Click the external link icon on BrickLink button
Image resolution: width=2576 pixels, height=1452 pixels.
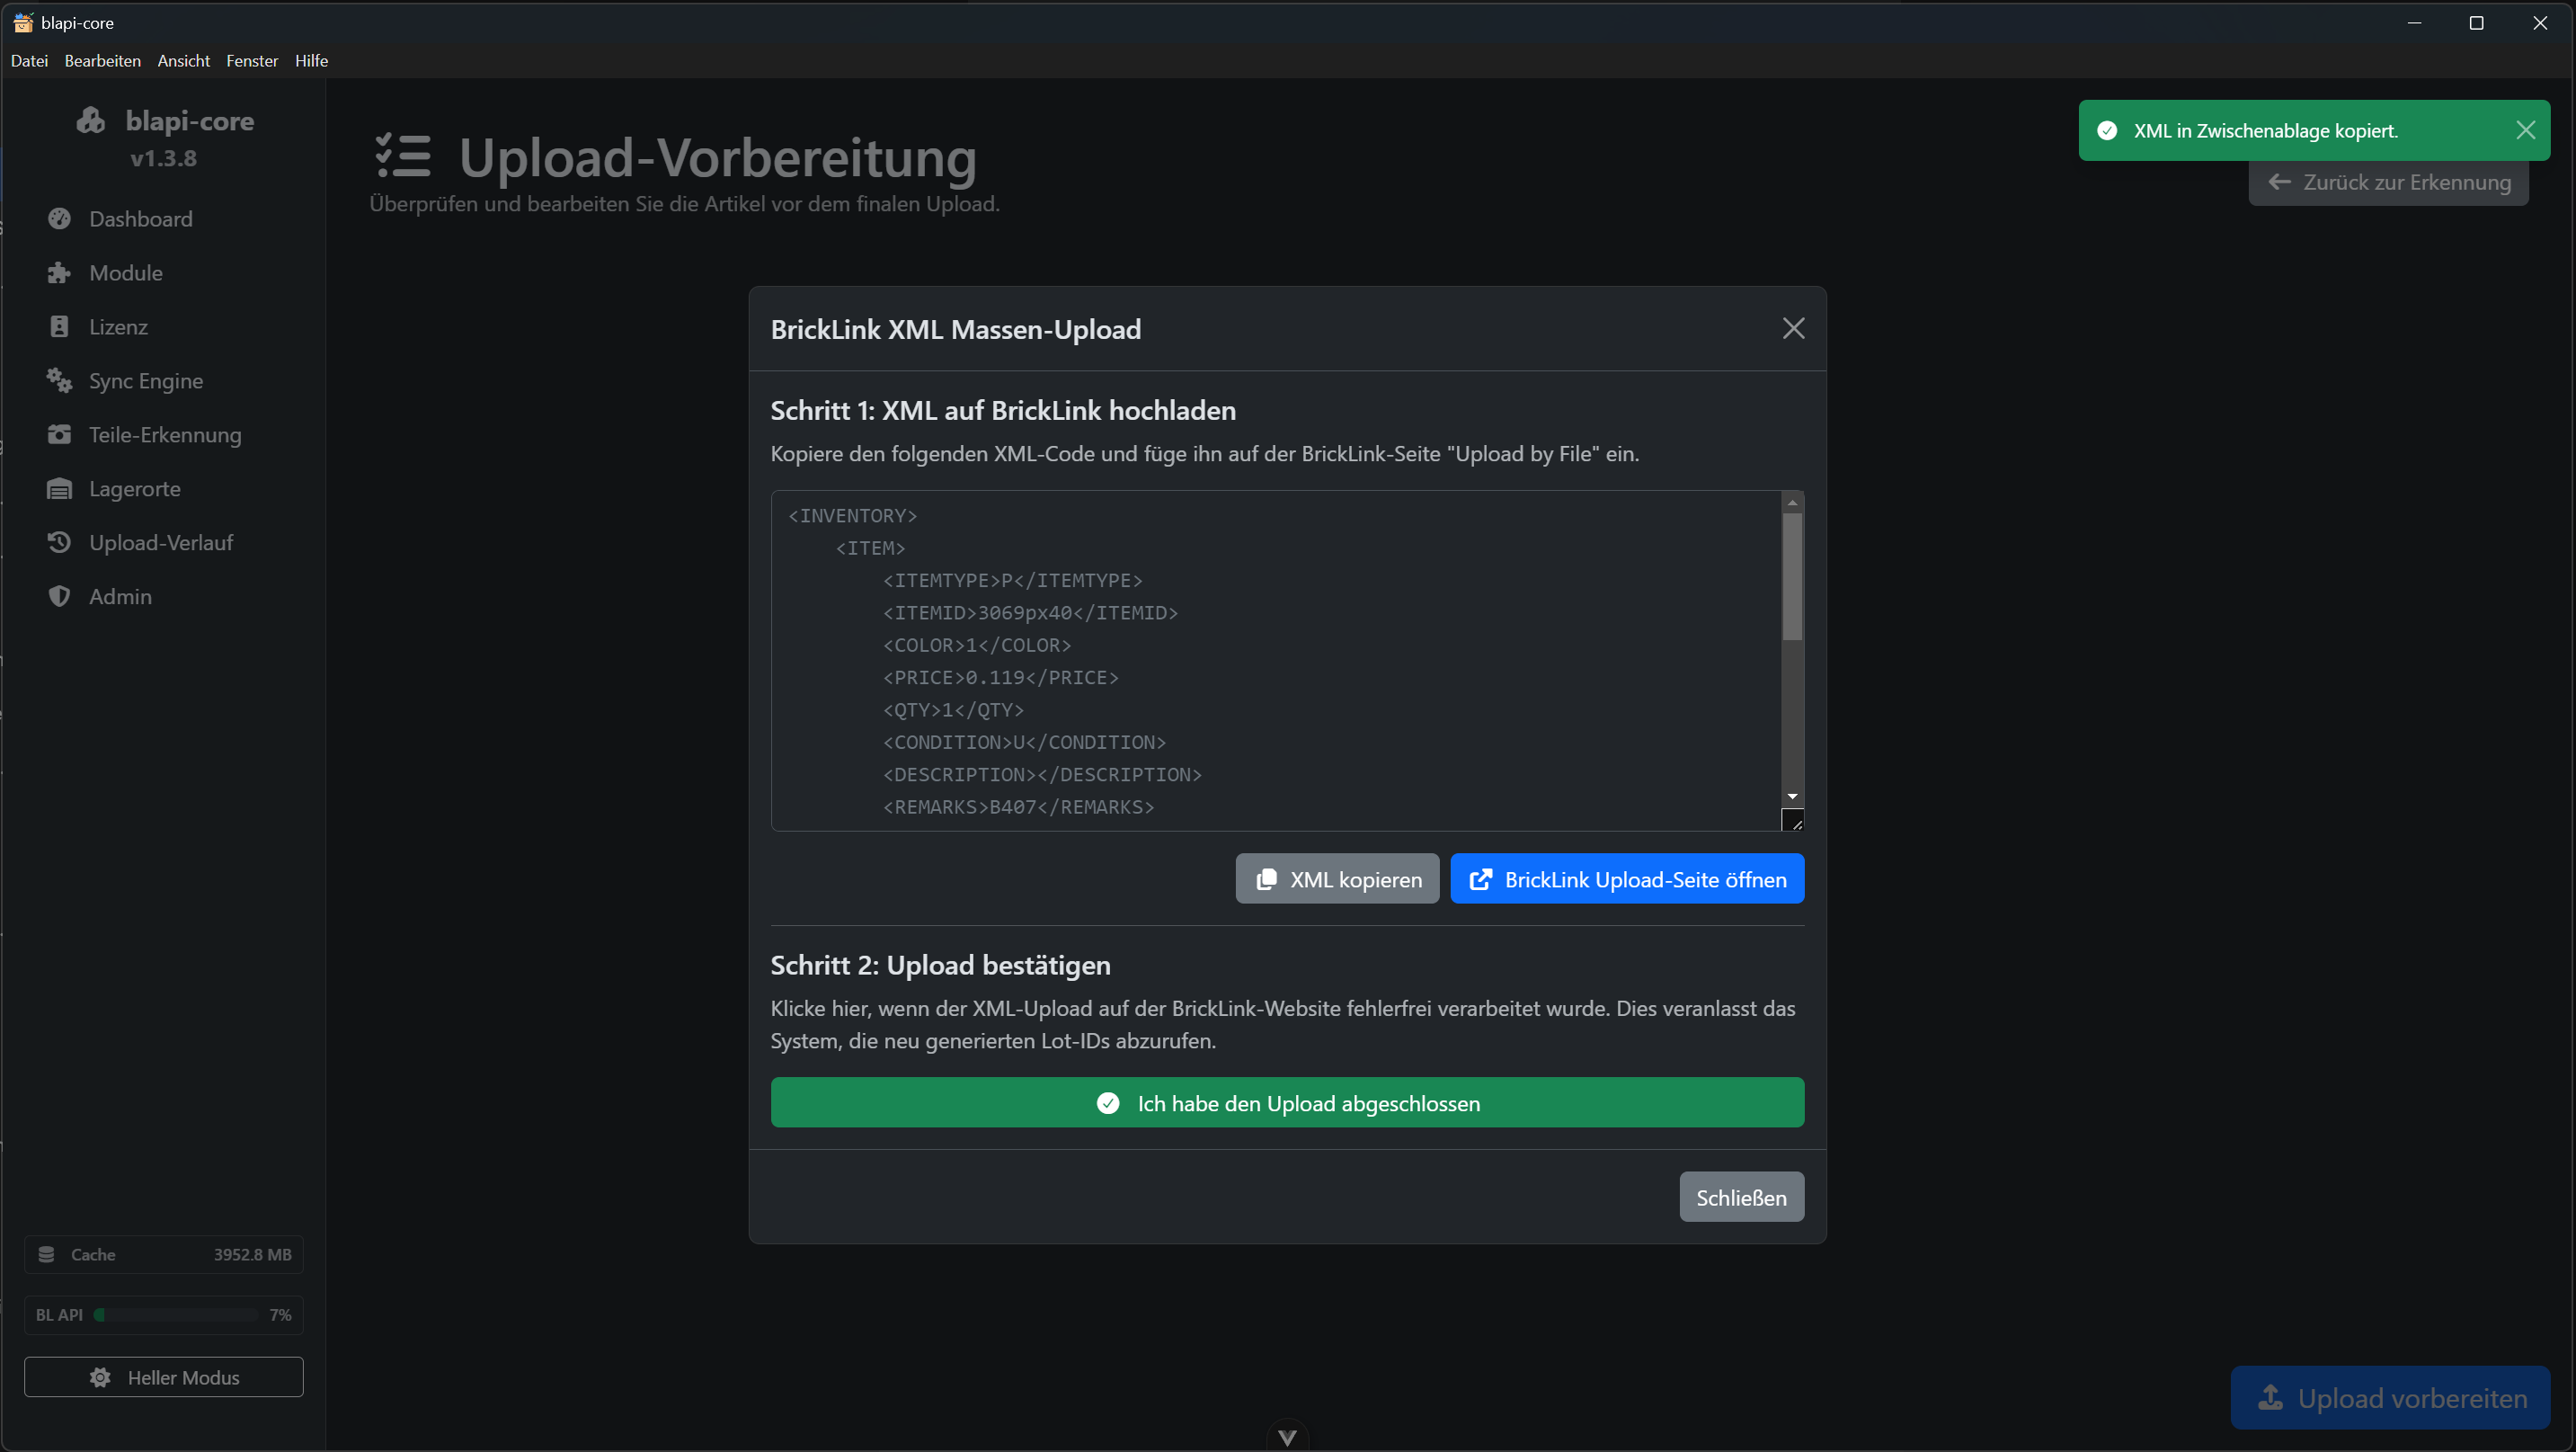(1481, 880)
